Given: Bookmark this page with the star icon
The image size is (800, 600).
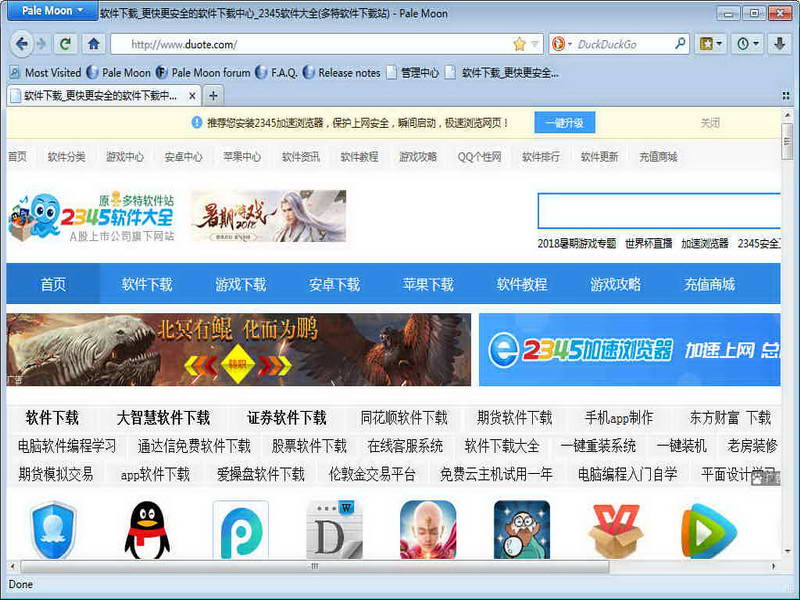Looking at the screenshot, I should tap(519, 44).
